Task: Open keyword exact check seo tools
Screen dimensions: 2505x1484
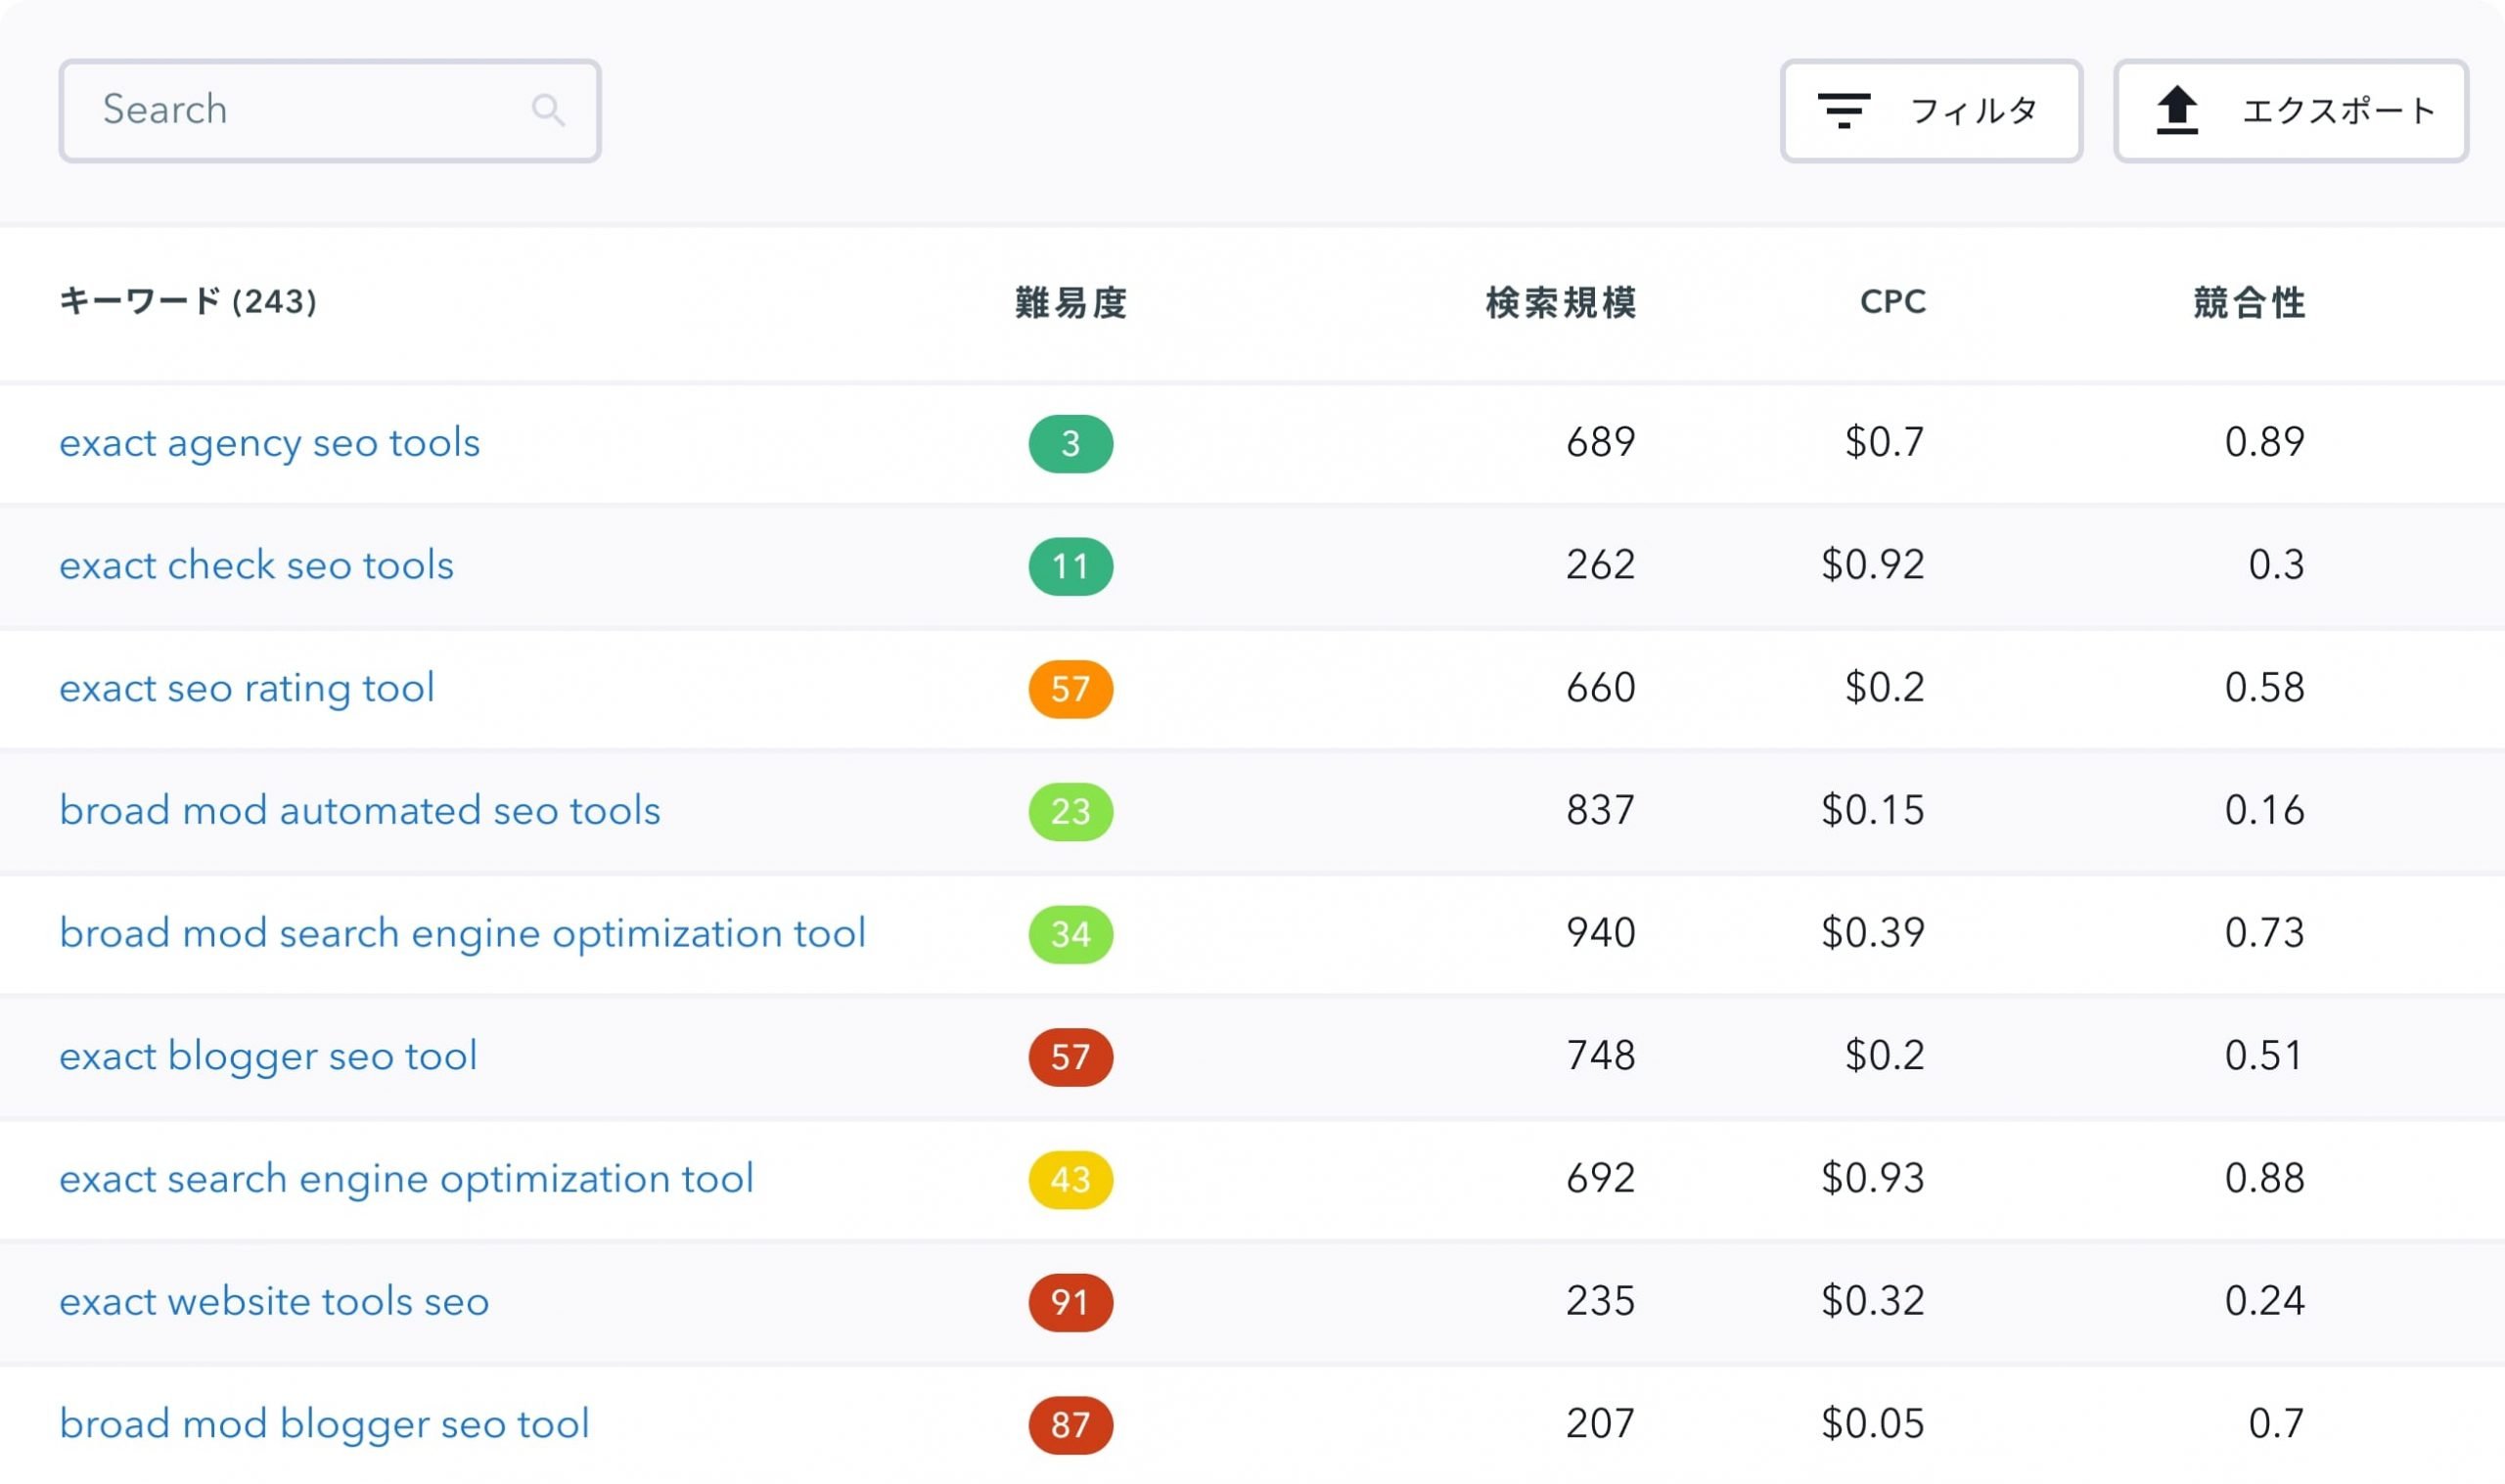Action: (257, 566)
